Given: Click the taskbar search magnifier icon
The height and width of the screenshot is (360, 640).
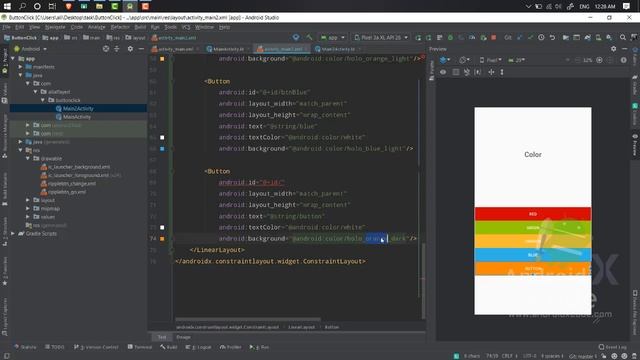Looking at the screenshot, I should pos(22,6).
